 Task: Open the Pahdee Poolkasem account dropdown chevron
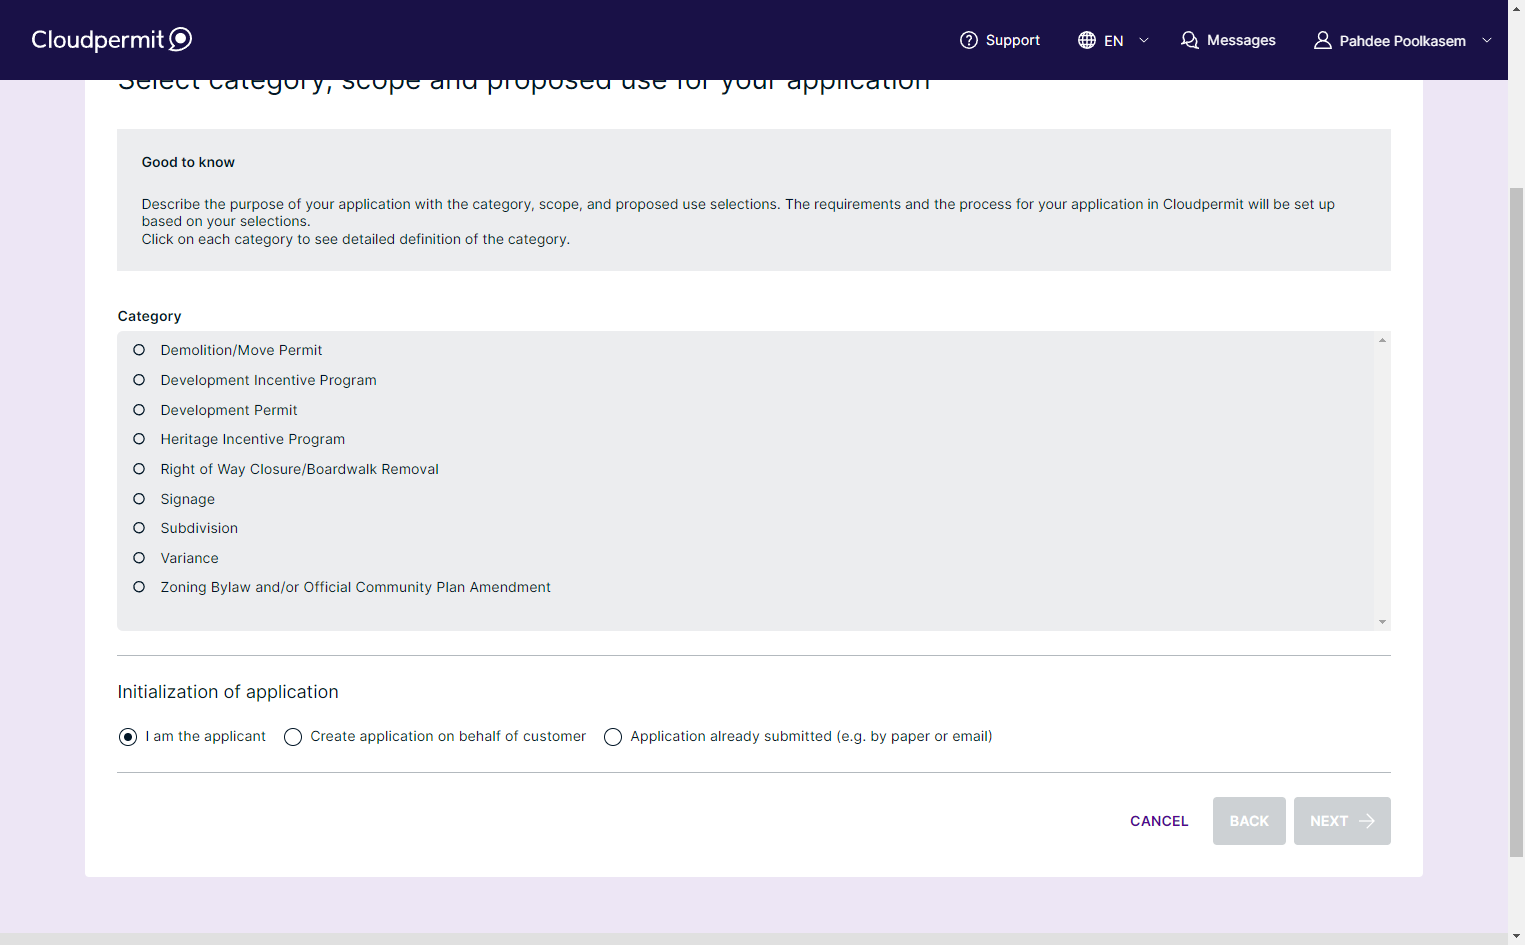coord(1487,40)
